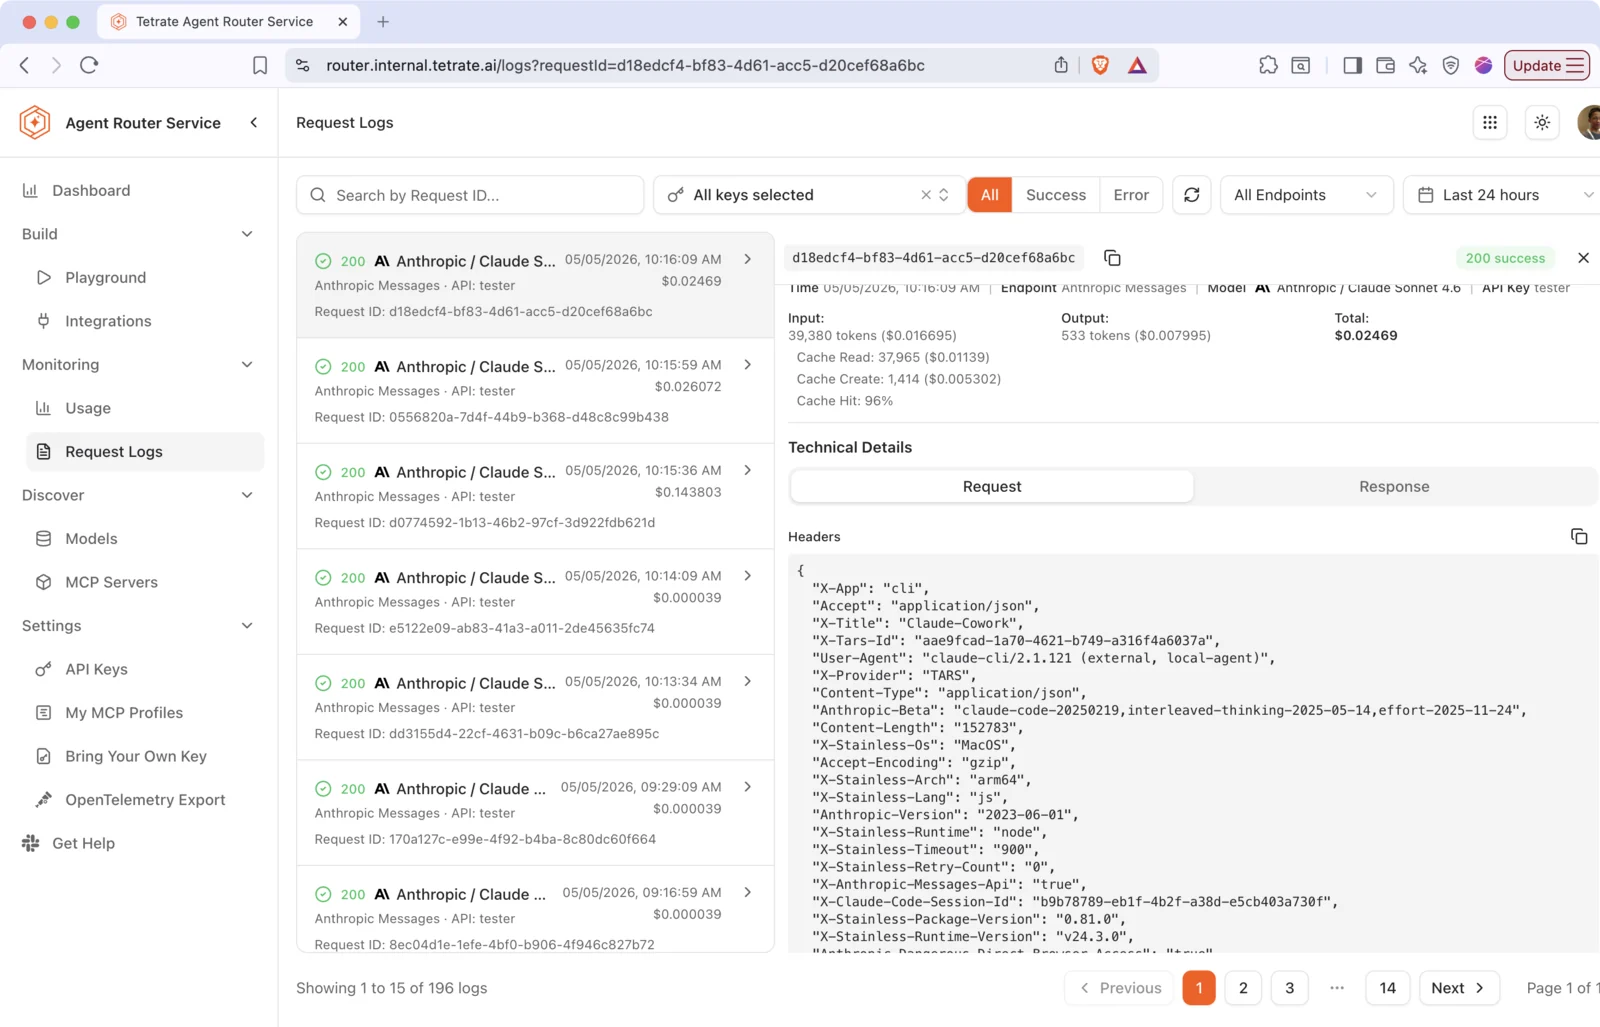Open the Last 24 hours date range

click(1503, 195)
